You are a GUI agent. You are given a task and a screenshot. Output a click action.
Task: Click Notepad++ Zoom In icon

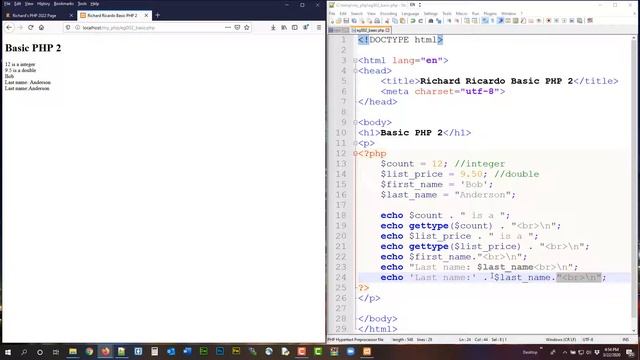point(449,20)
